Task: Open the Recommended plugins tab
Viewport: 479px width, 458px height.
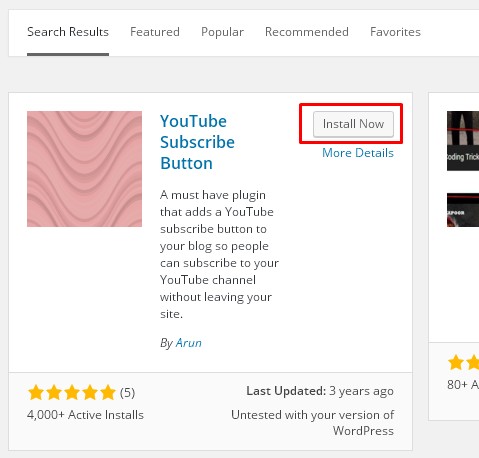Action: click(307, 32)
